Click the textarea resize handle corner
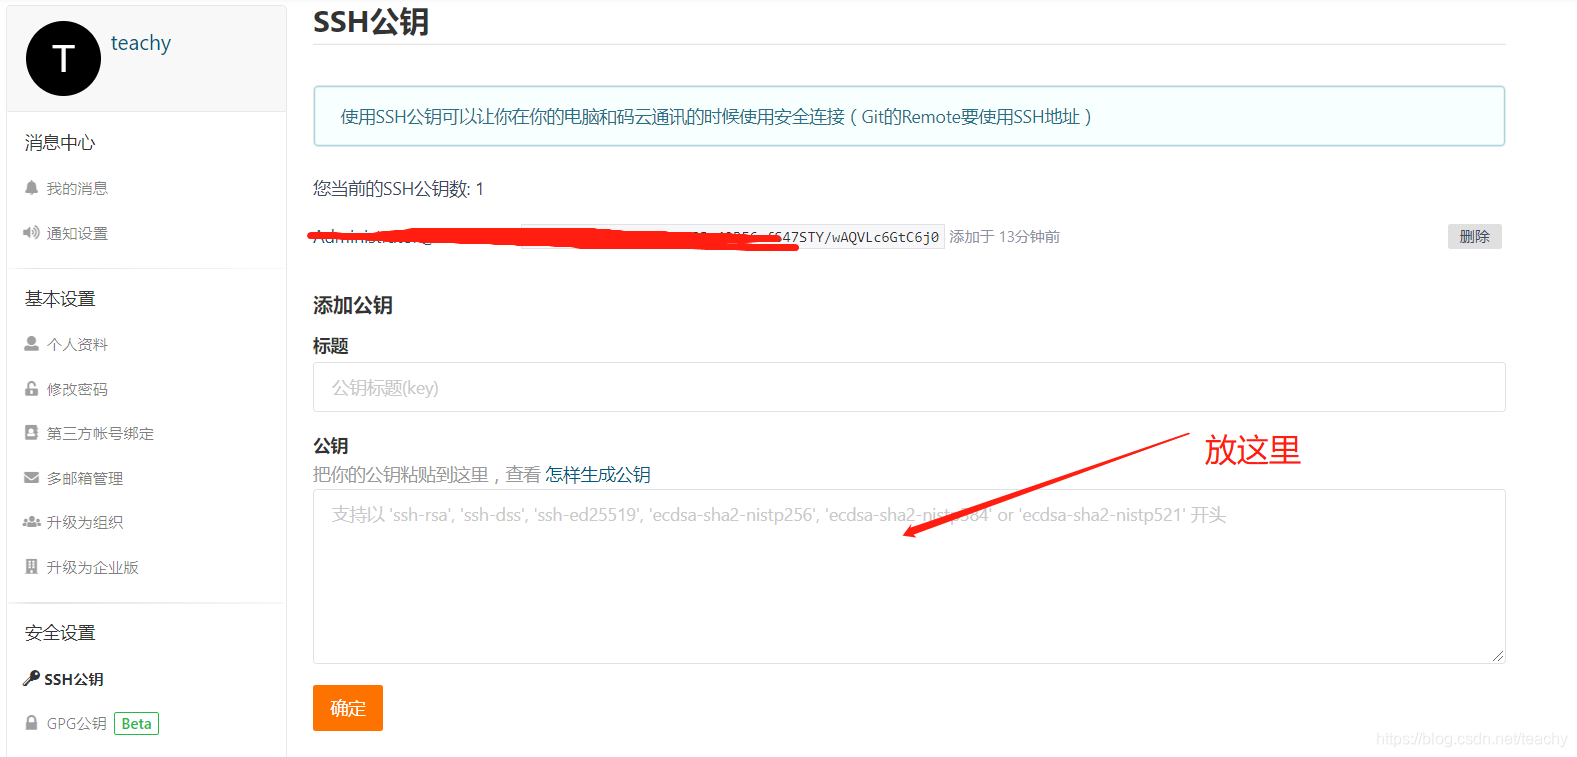 click(1497, 656)
